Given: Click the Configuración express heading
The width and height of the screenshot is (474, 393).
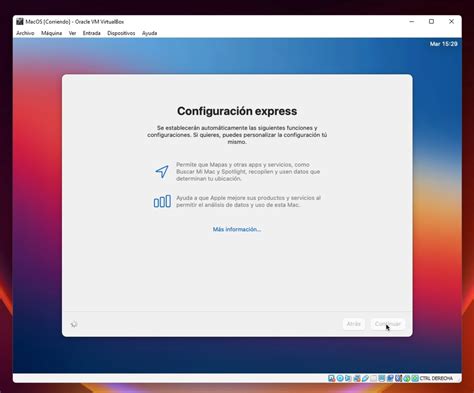Looking at the screenshot, I should 237,111.
